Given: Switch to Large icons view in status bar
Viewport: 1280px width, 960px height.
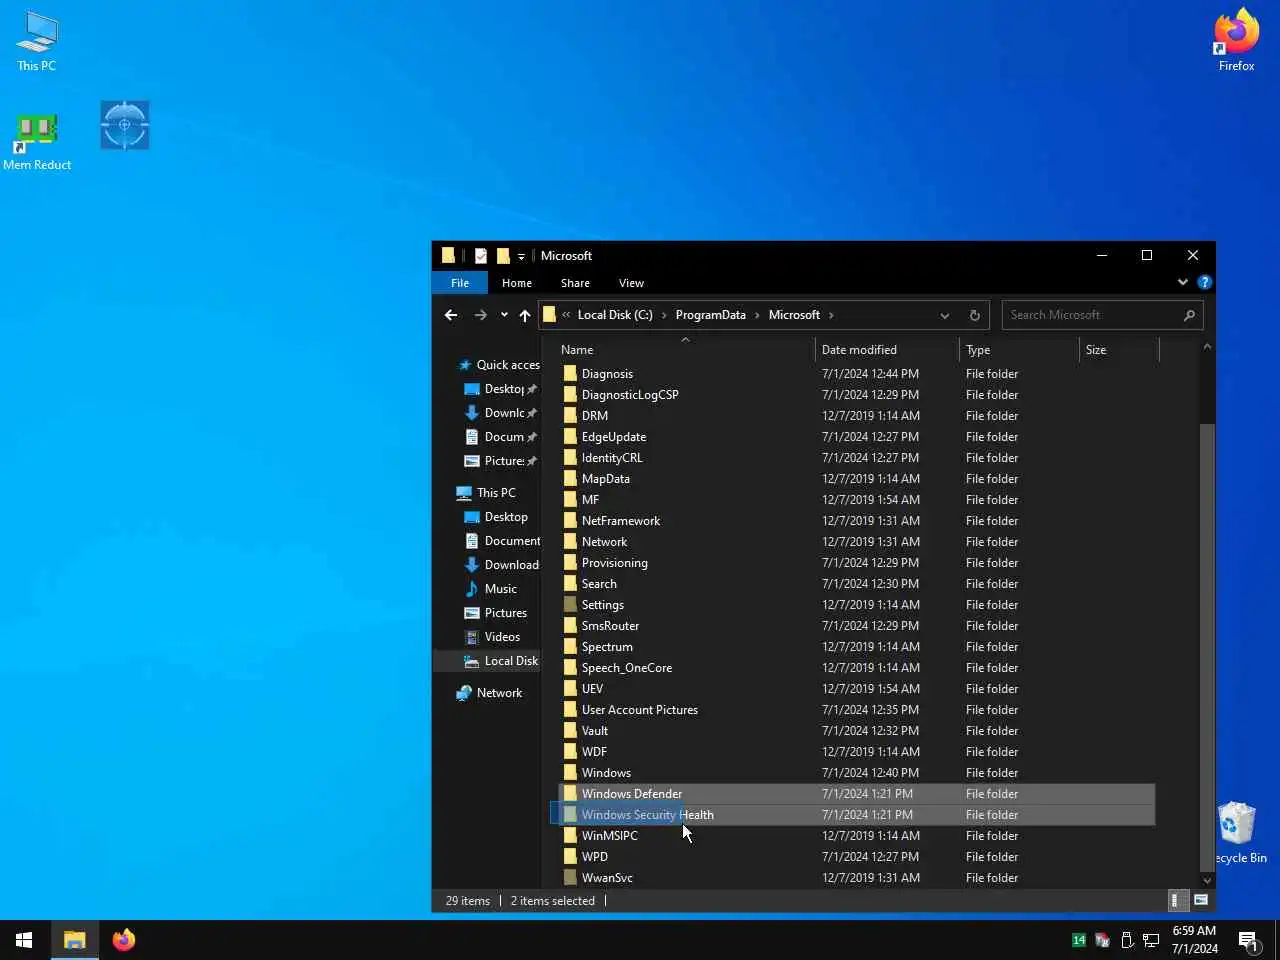Looking at the screenshot, I should point(1201,900).
